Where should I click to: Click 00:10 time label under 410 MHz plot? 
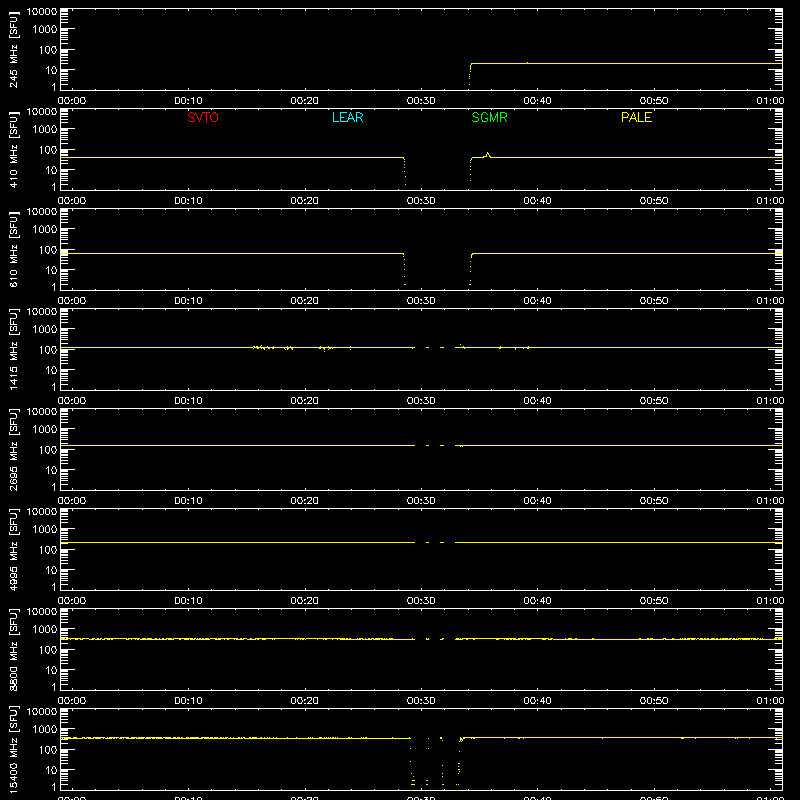point(188,201)
